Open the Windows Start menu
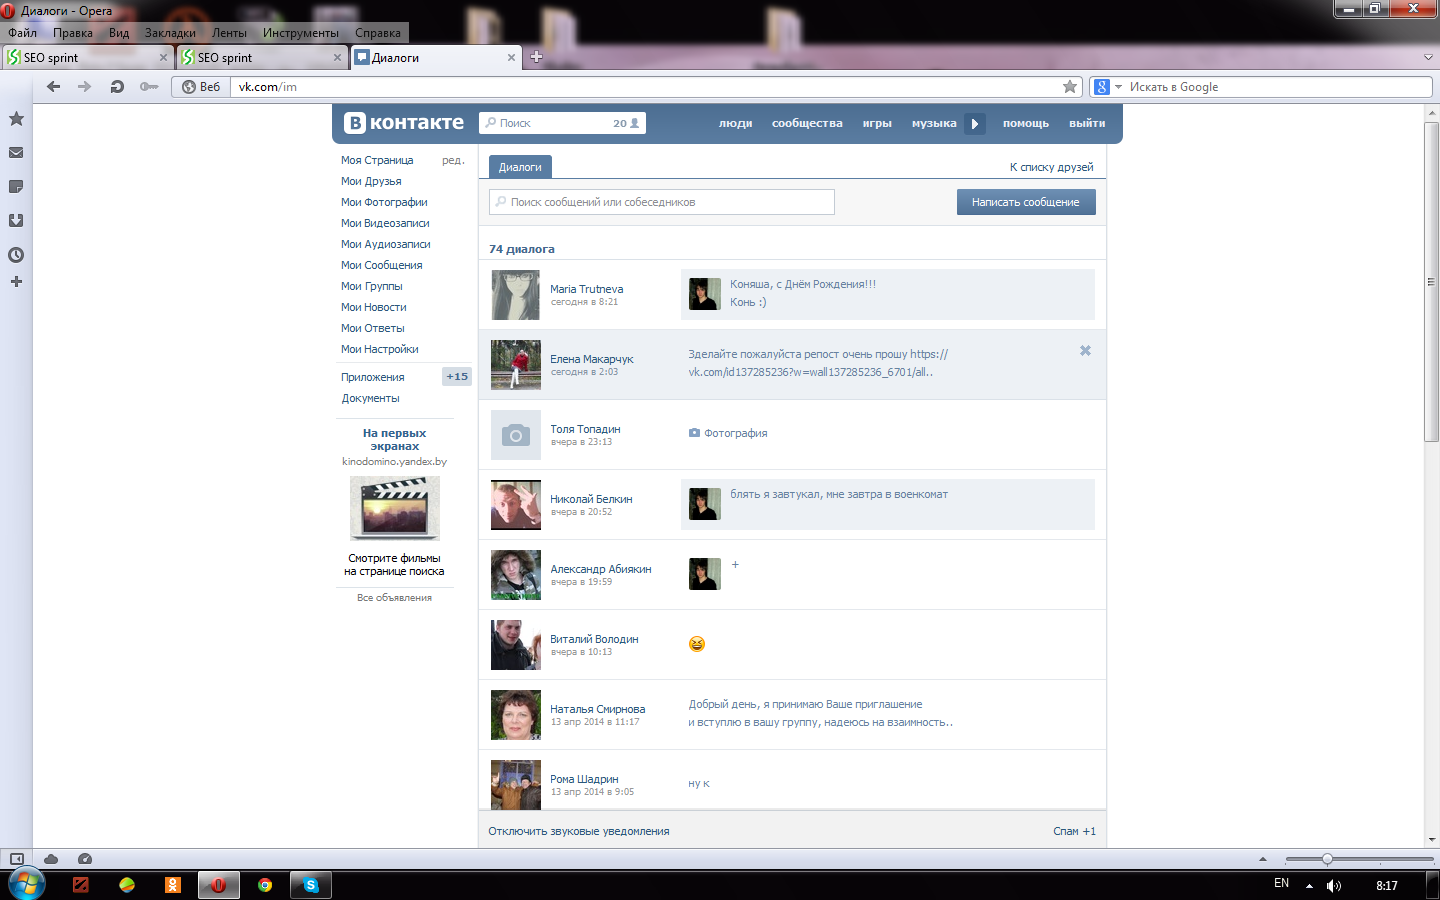 [x=27, y=885]
